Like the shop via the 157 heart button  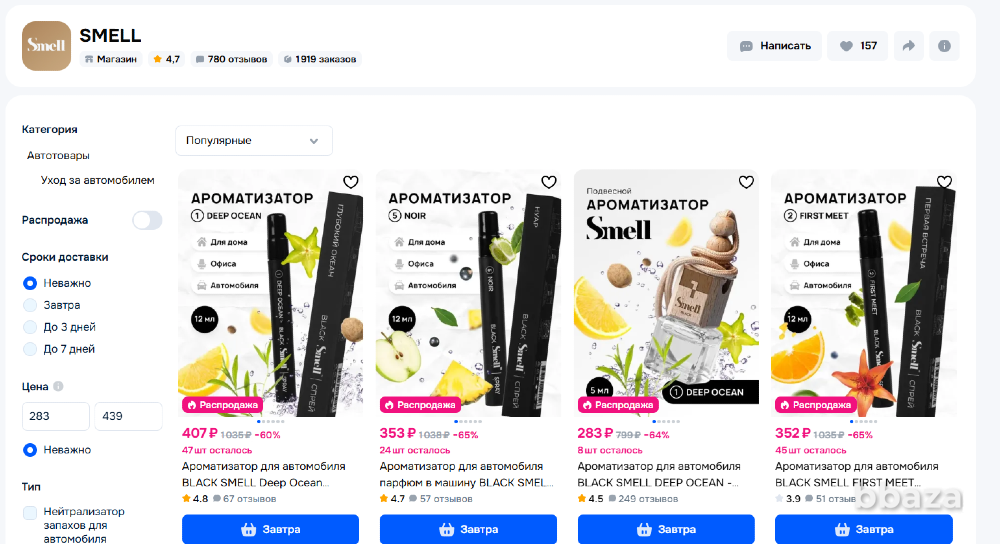[x=857, y=46]
